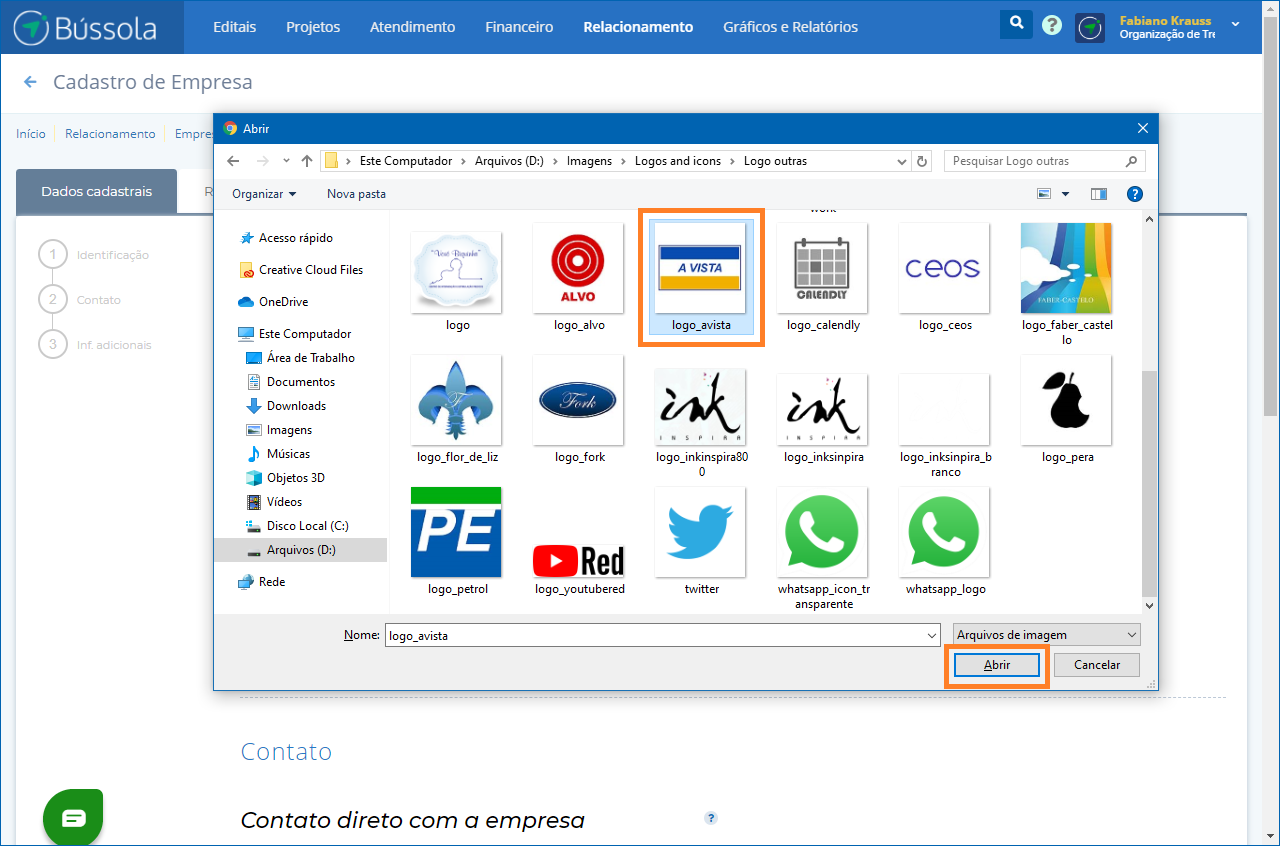Open the Projetos menu

tap(313, 27)
